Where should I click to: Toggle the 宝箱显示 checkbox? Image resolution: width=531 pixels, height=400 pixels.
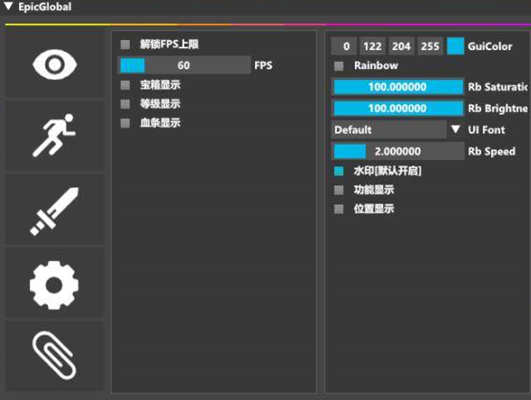[125, 85]
